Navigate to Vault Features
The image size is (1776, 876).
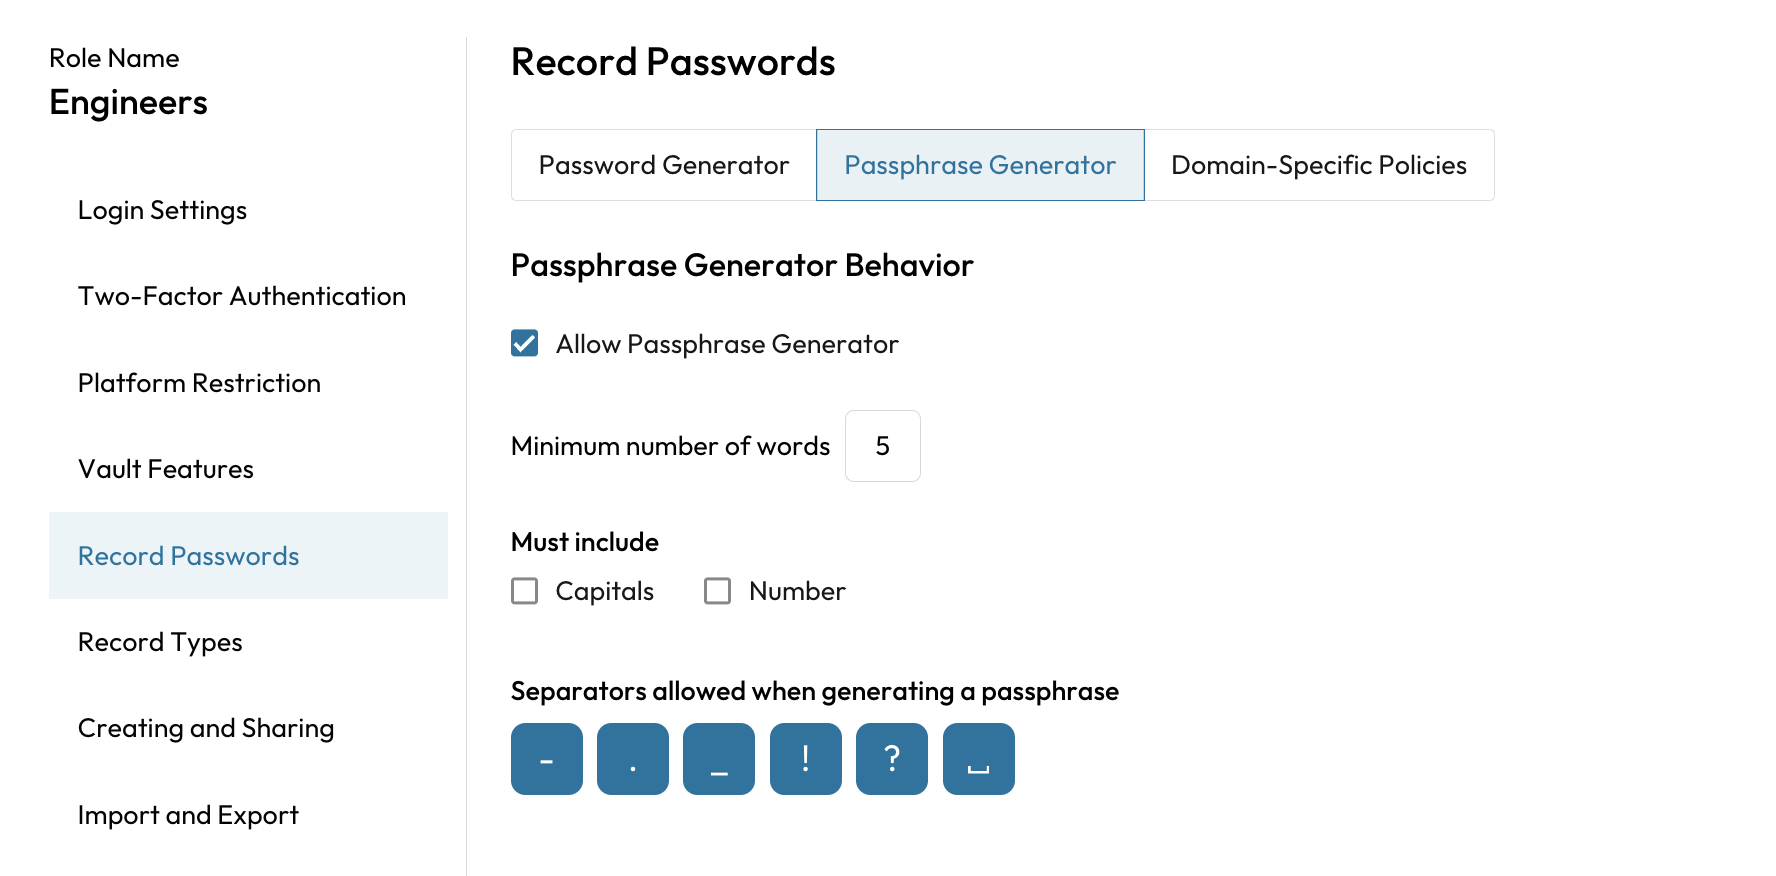(166, 469)
